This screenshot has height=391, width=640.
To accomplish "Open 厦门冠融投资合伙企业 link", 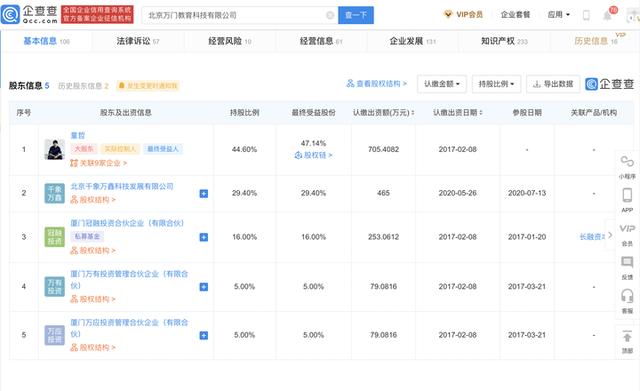I will pyautogui.click(x=127, y=223).
